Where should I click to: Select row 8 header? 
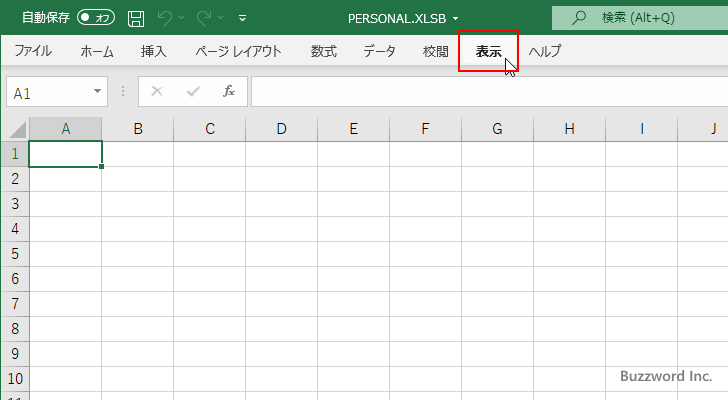(15, 329)
